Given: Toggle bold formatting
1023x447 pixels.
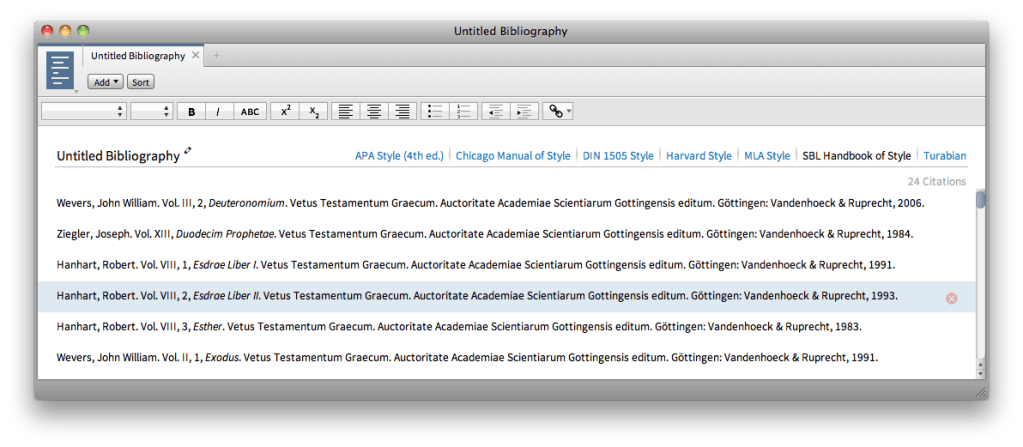Looking at the screenshot, I should 191,112.
